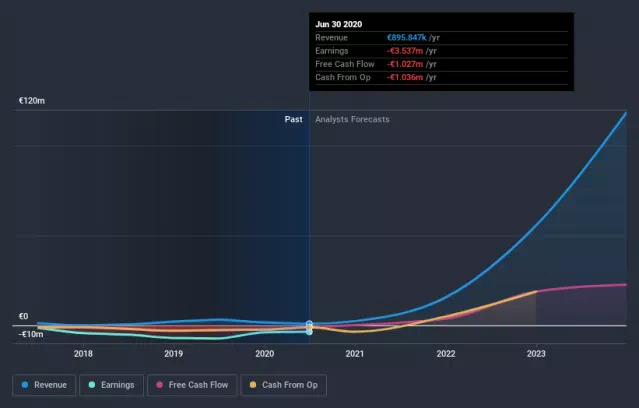639x408 pixels.
Task: Click the 2023 x-axis year label
Action: click(536, 353)
